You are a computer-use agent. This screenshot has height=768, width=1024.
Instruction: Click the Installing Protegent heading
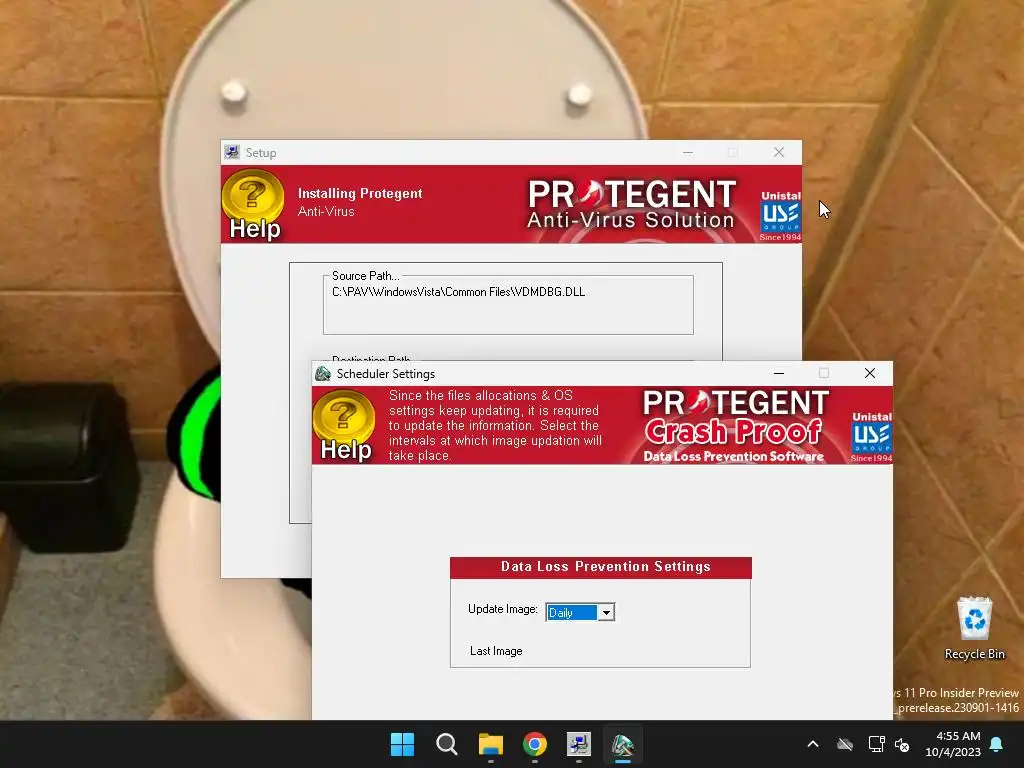pyautogui.click(x=360, y=193)
